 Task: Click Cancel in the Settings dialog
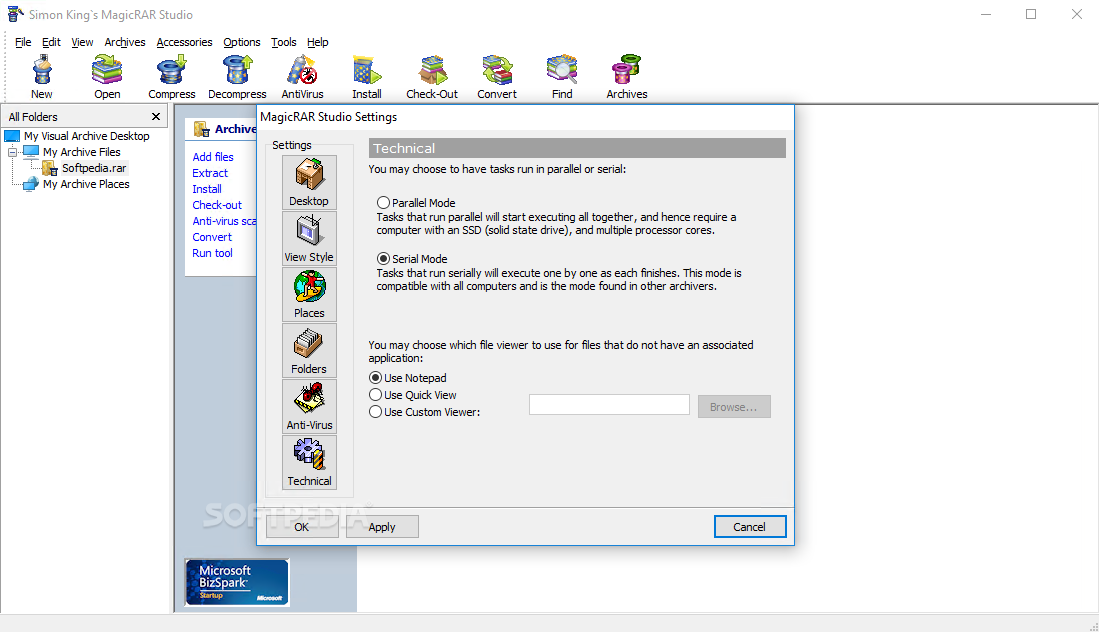[749, 527]
